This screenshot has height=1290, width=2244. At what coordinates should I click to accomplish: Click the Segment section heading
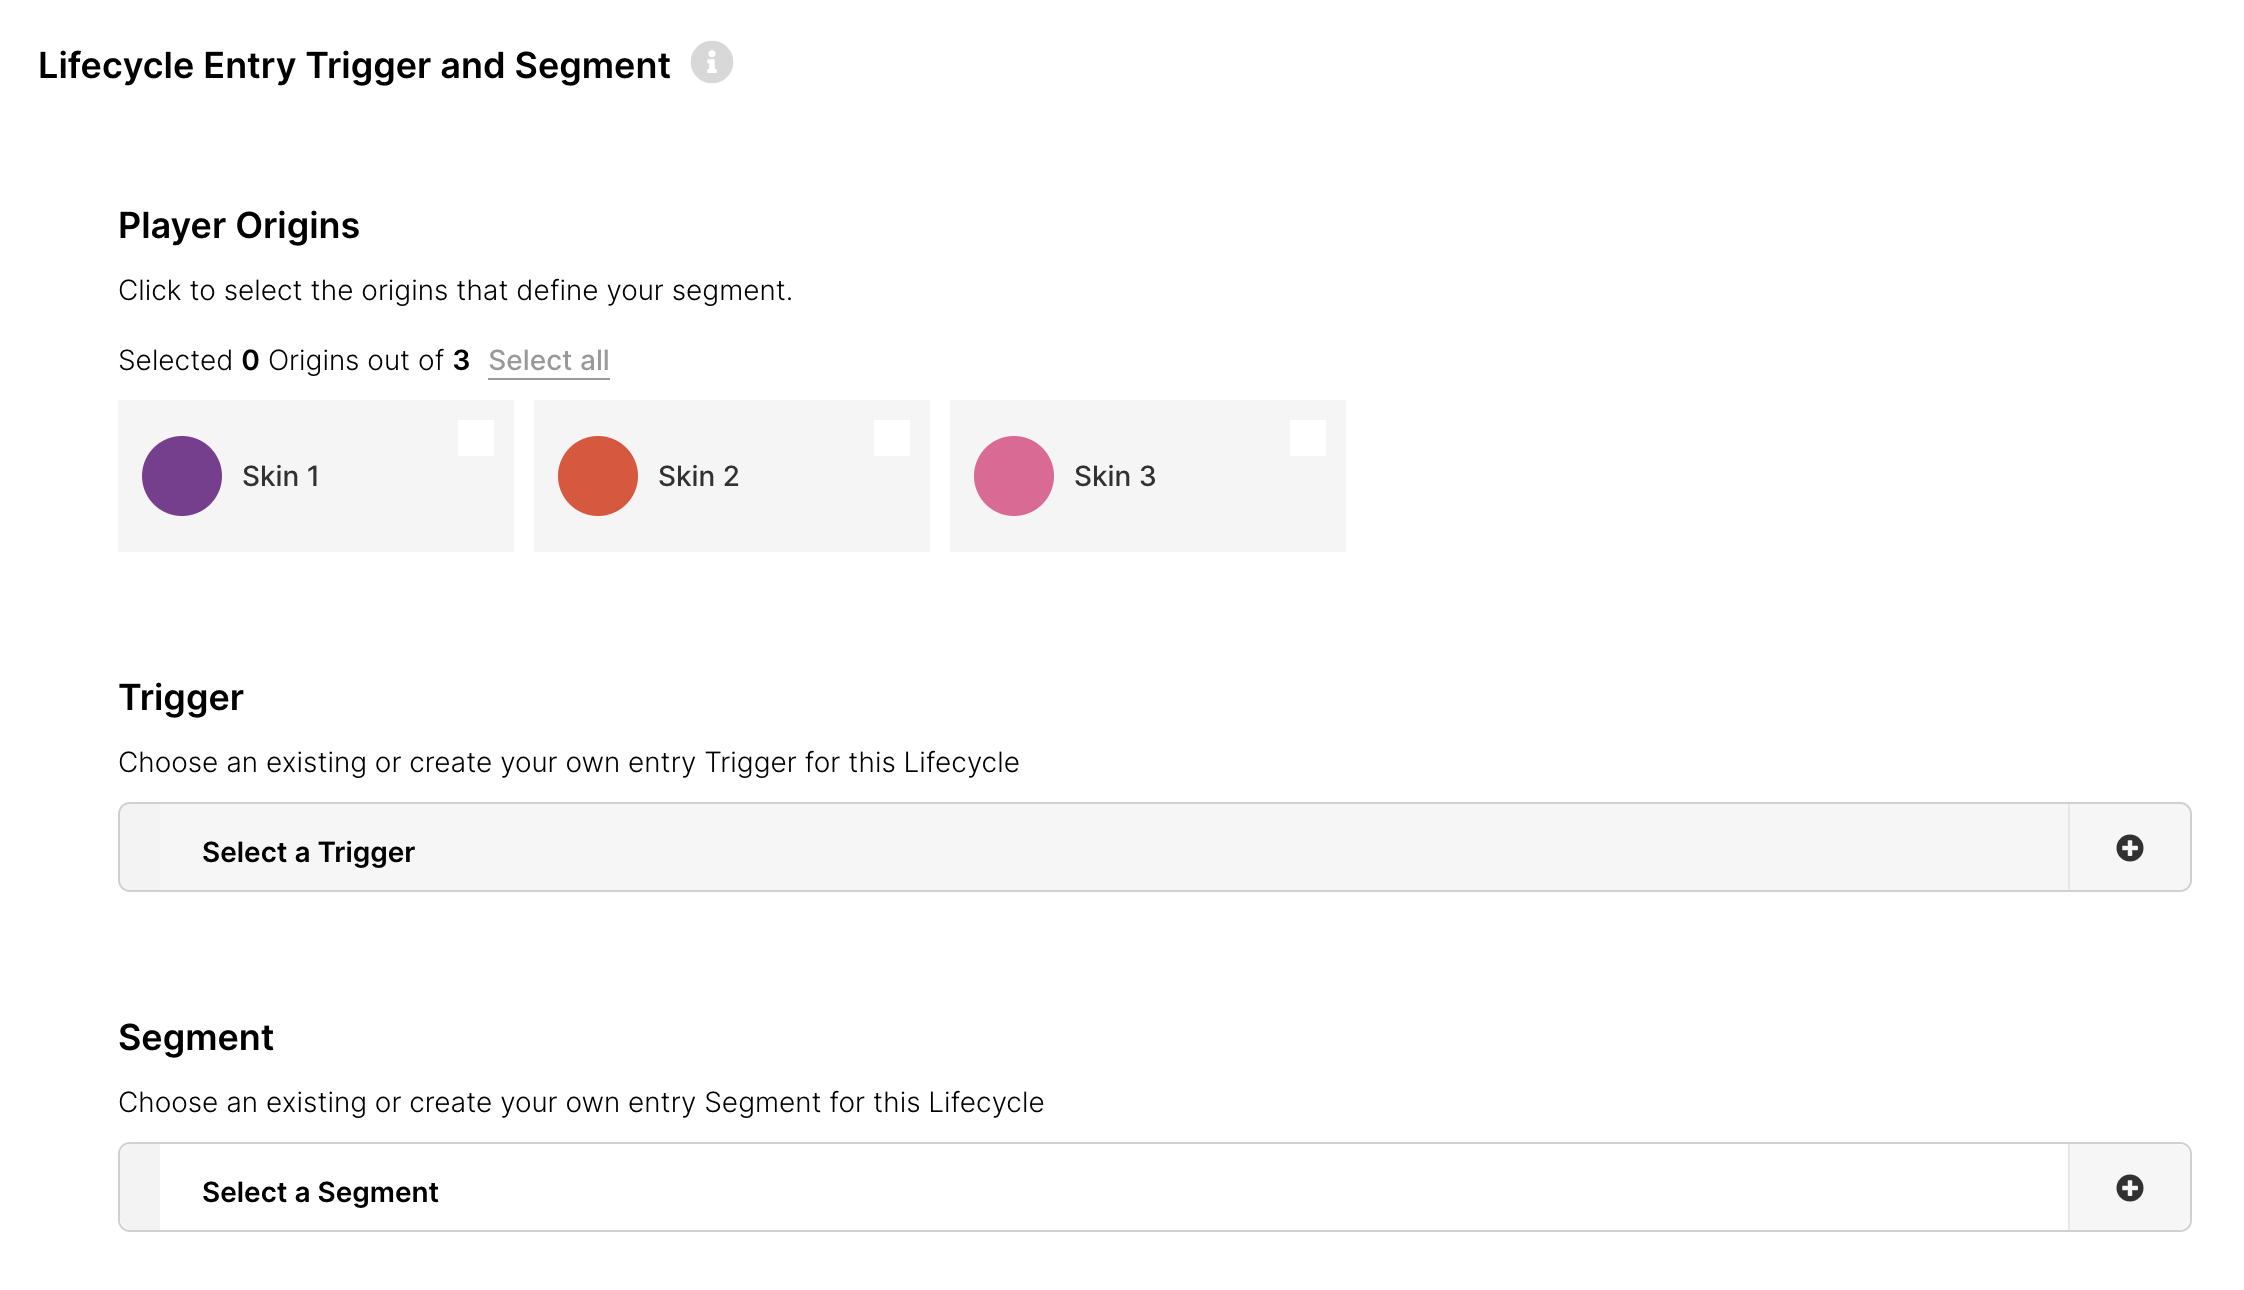click(x=196, y=1038)
